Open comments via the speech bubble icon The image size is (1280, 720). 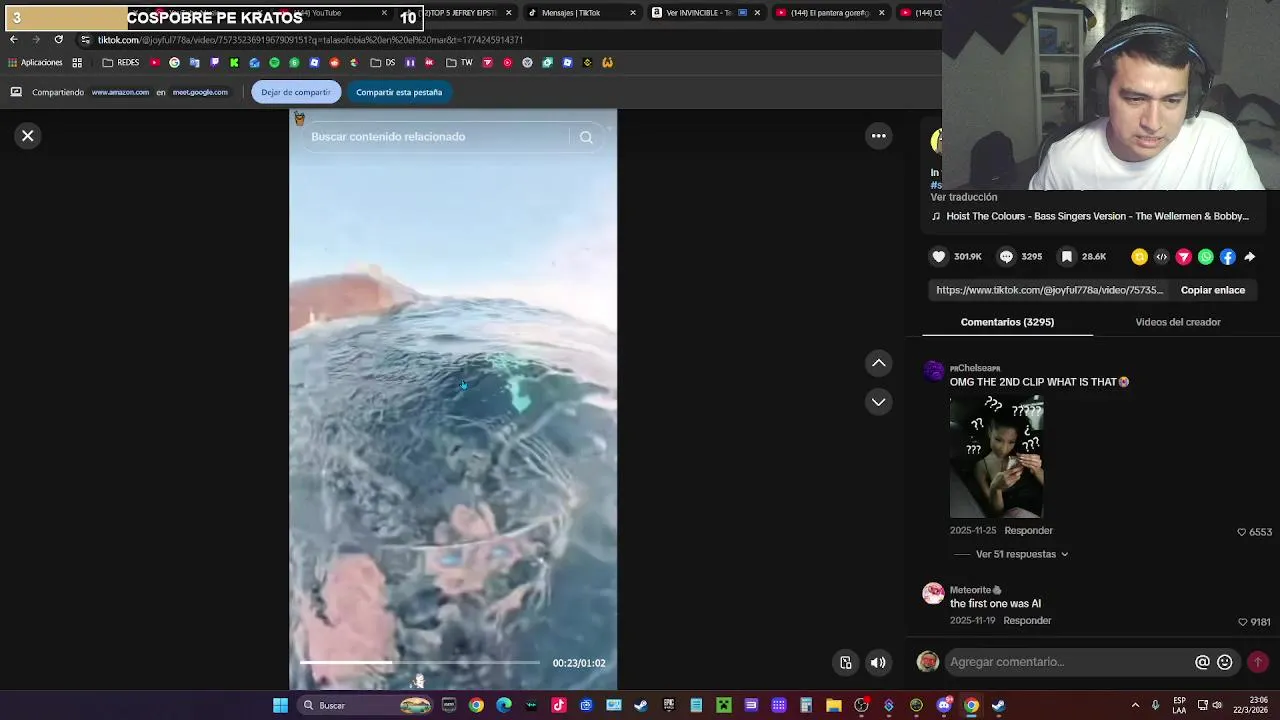point(1007,257)
